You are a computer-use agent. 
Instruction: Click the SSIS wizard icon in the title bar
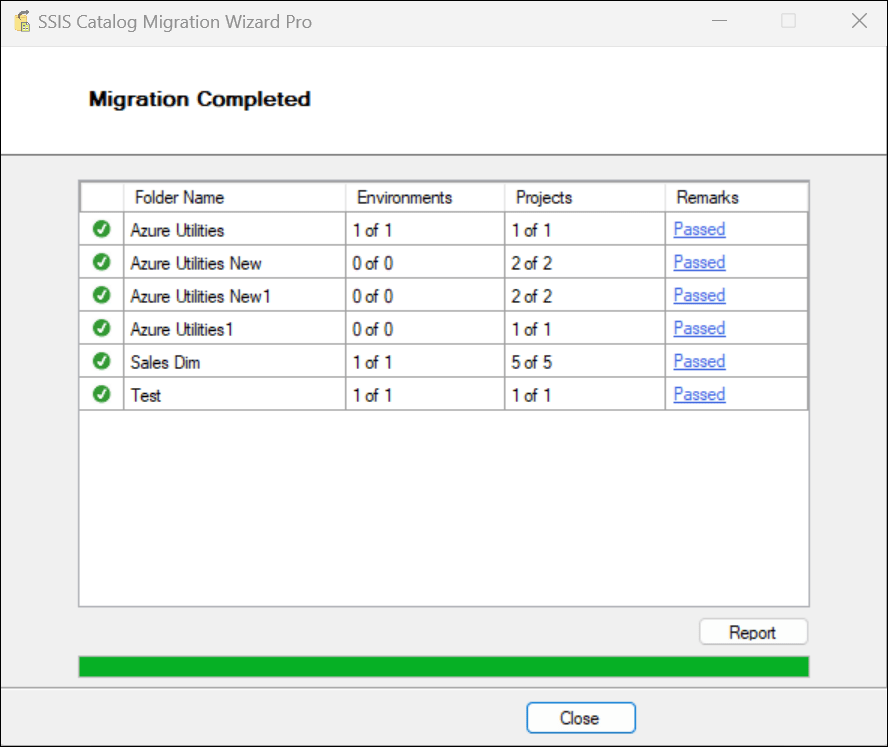click(21, 20)
